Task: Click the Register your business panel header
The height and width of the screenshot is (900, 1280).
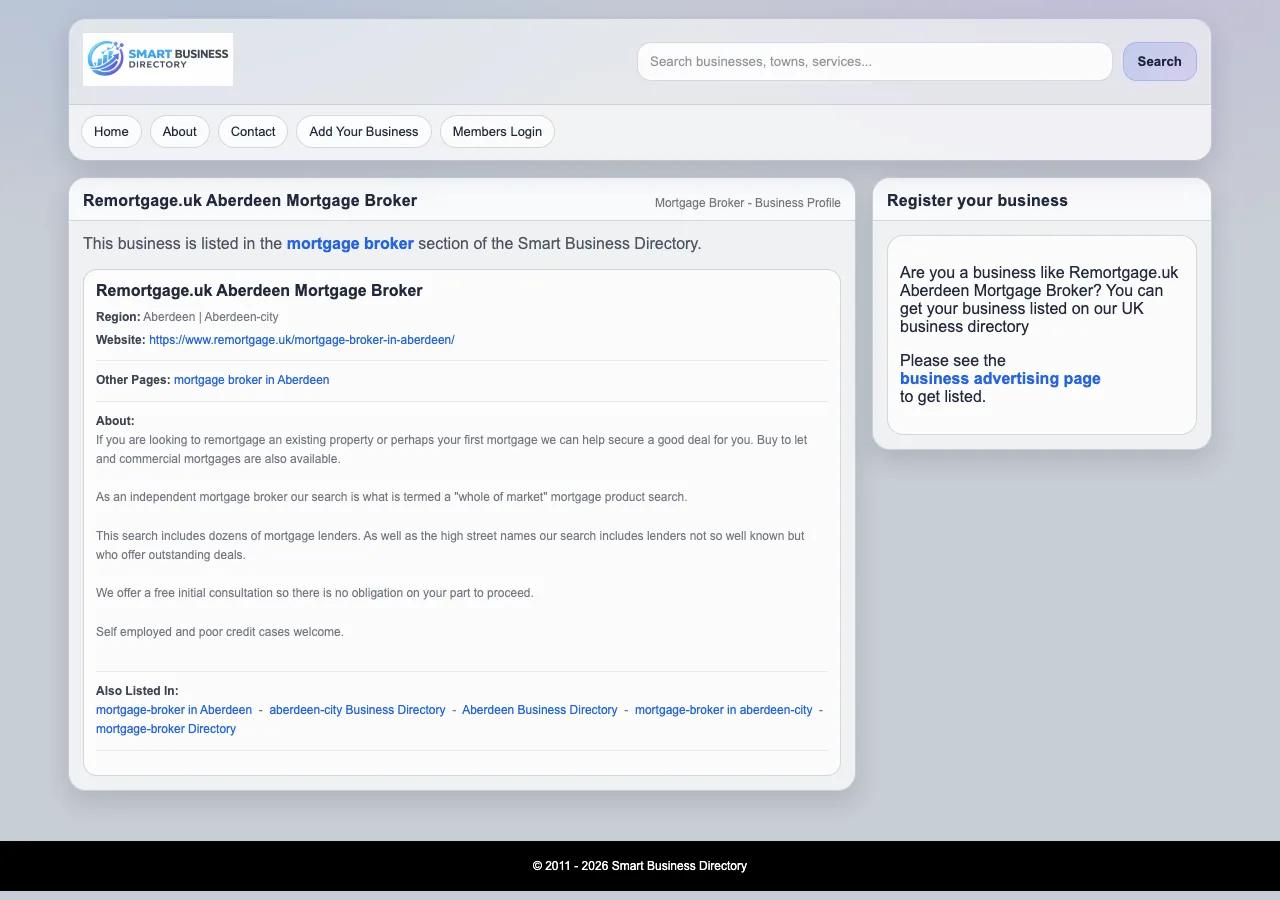Action: (x=977, y=200)
